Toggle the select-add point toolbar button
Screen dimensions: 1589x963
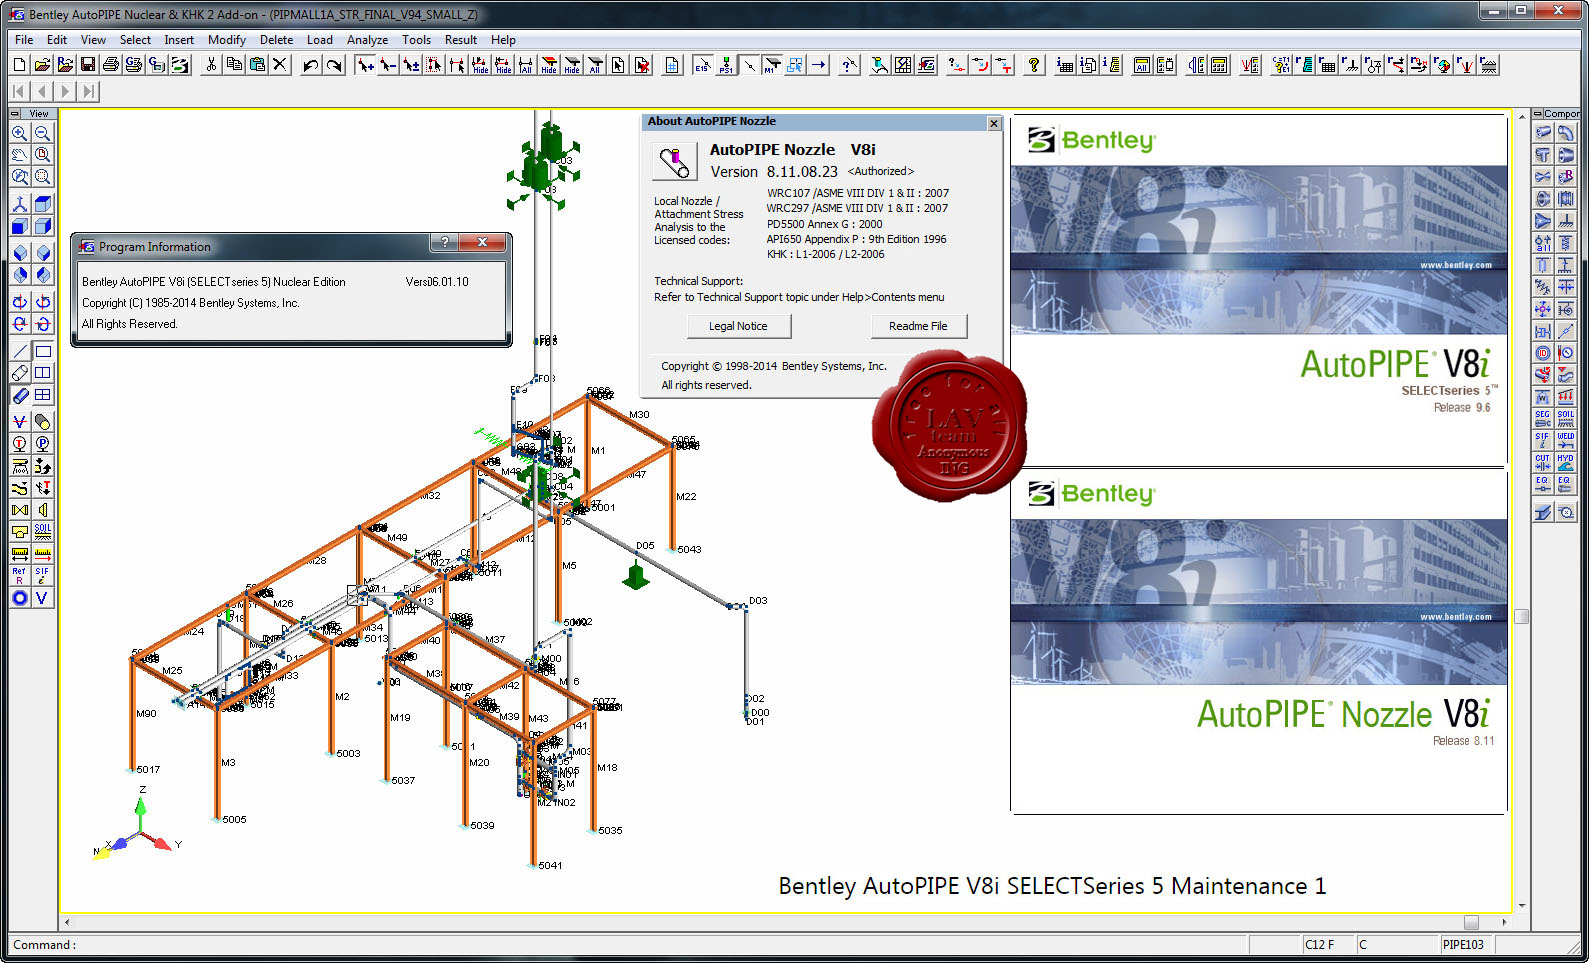point(365,65)
